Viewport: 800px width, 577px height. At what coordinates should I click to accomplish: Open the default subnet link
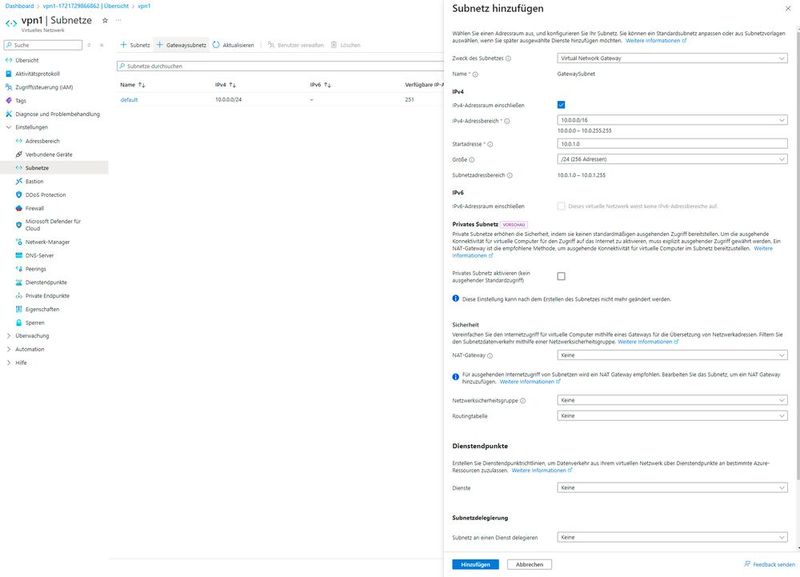tap(130, 102)
